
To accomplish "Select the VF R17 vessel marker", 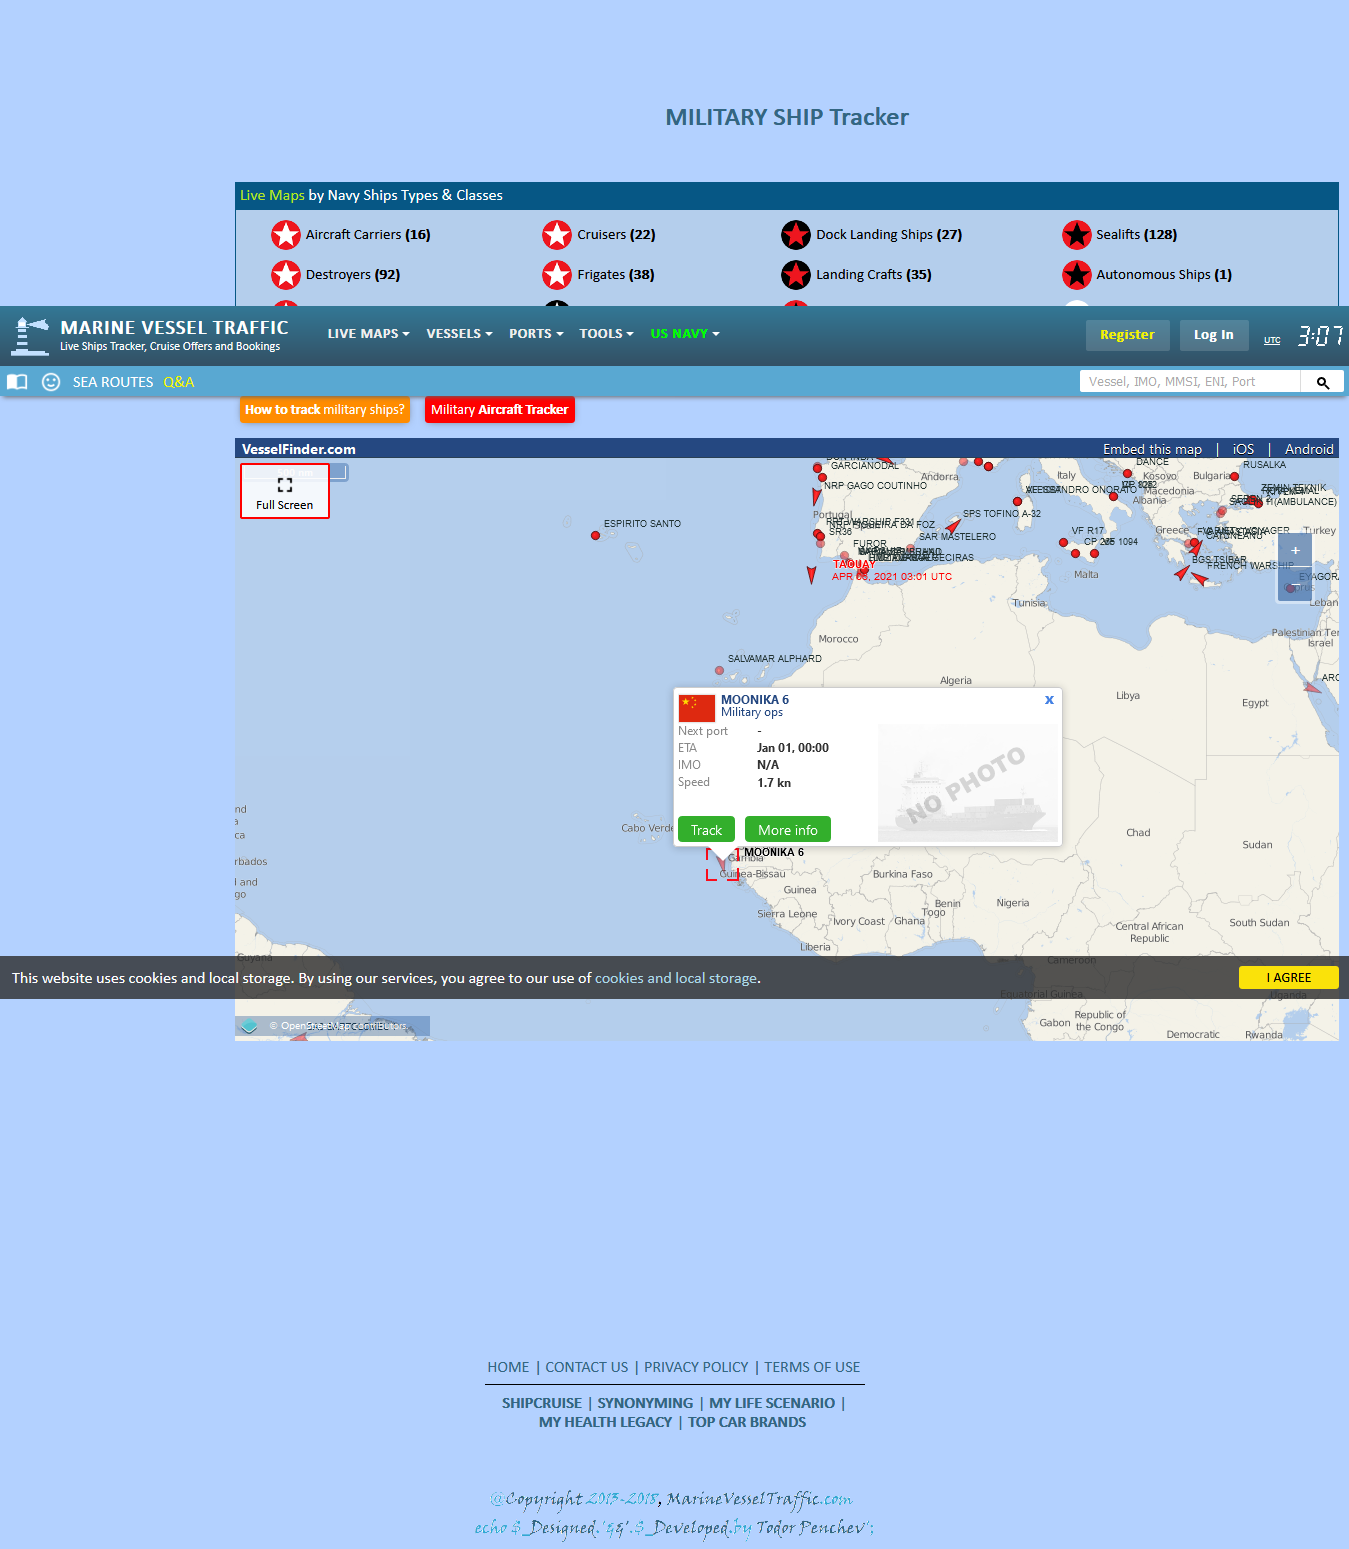I will (x=1063, y=543).
